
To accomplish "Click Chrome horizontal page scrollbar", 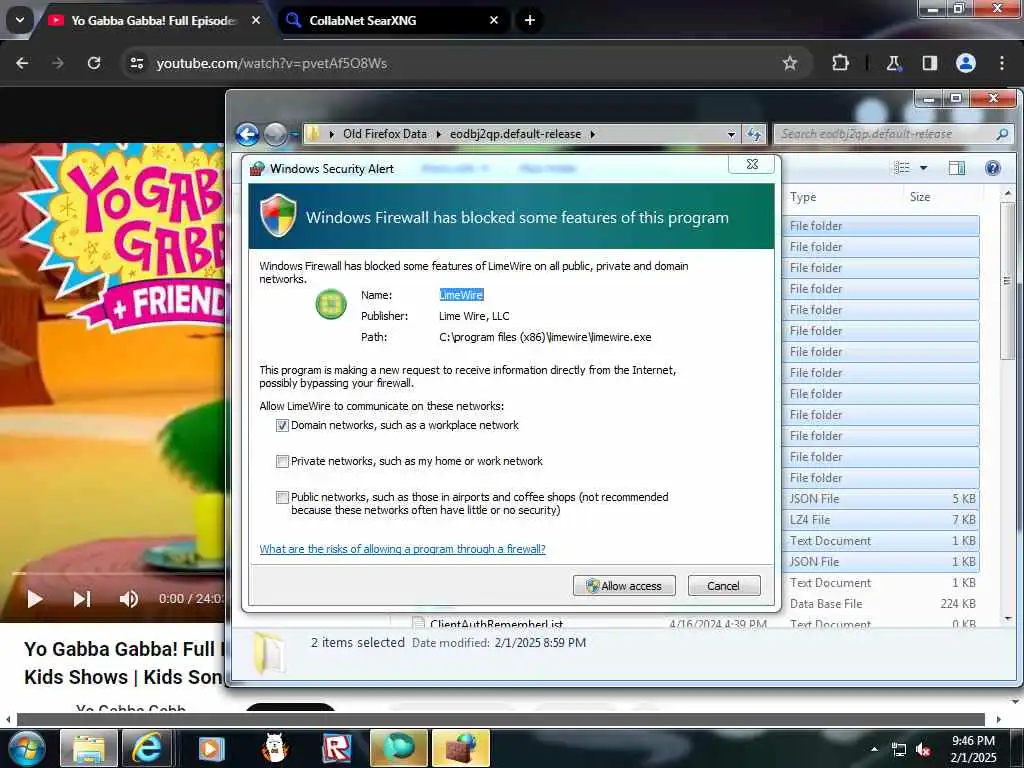I will 500,719.
